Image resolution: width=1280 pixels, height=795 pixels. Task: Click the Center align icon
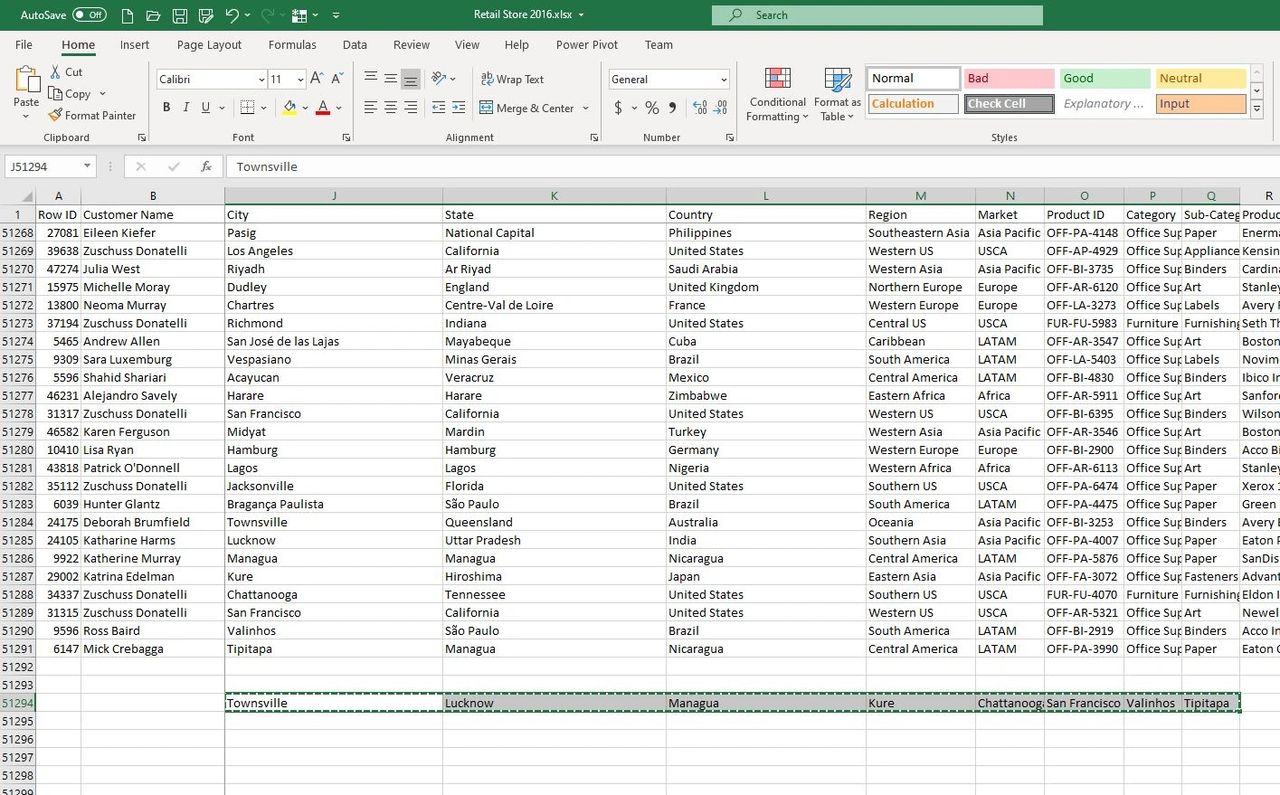pyautogui.click(x=390, y=108)
